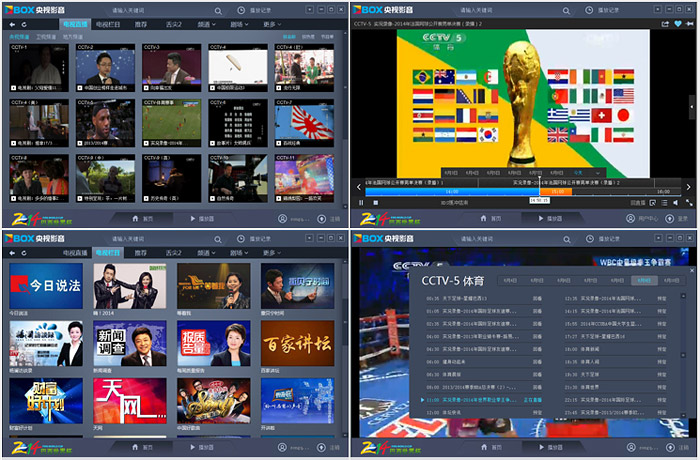This screenshot has height=460, width=700.
Task: Open 百家讲坛 program thumbnail
Action: coord(297,343)
